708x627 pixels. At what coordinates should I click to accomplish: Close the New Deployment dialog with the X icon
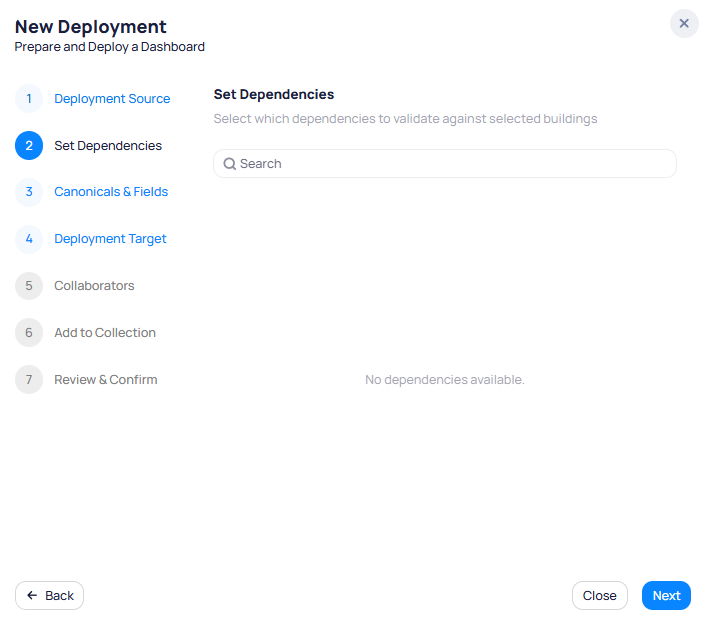[684, 24]
